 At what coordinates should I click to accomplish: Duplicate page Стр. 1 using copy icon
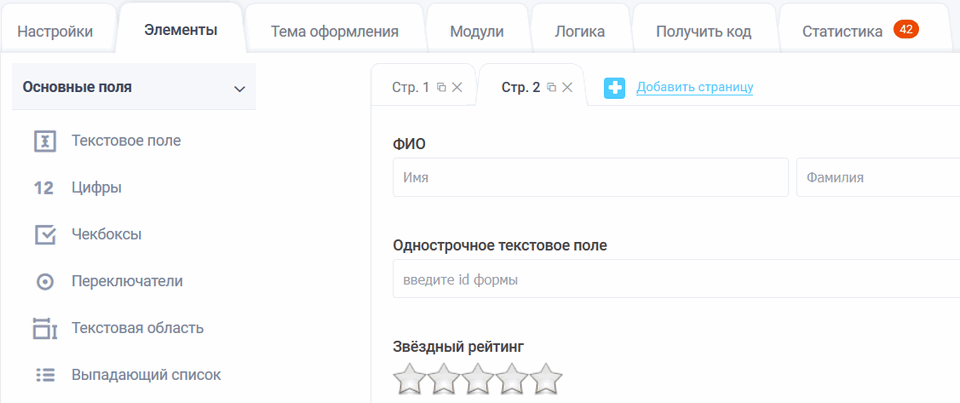[441, 88]
